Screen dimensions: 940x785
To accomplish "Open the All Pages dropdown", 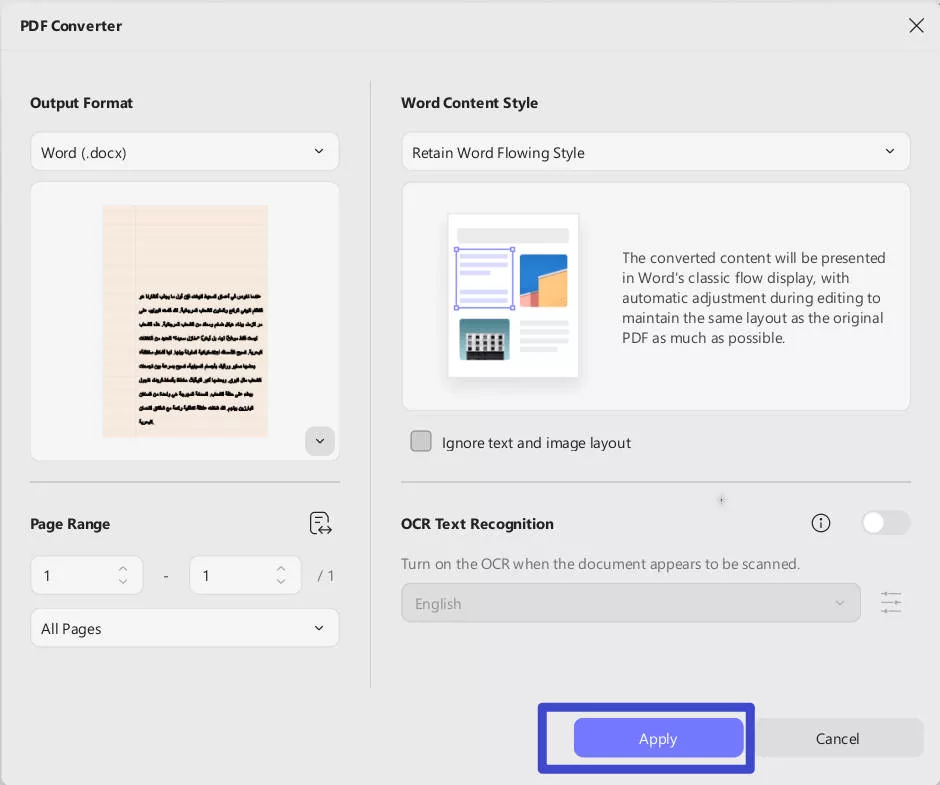I will 185,628.
